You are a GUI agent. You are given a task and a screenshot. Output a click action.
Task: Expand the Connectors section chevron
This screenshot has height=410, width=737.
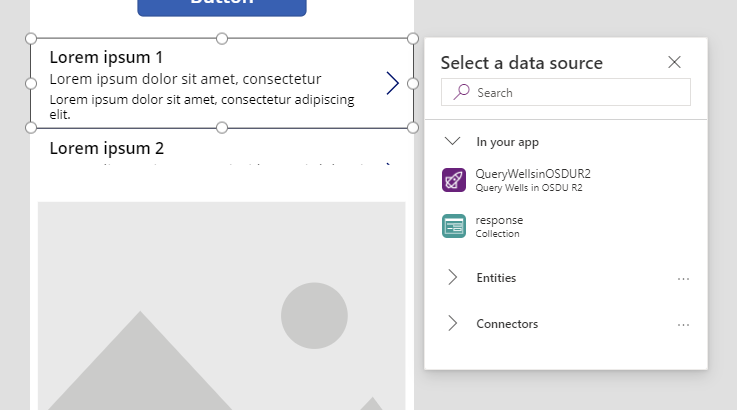pos(452,323)
